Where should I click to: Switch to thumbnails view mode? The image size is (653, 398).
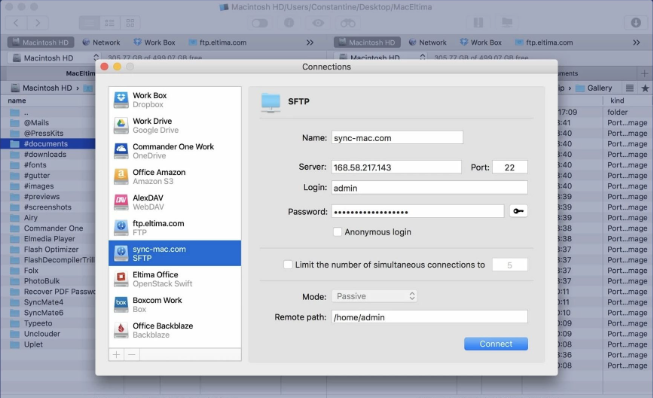pos(130,23)
